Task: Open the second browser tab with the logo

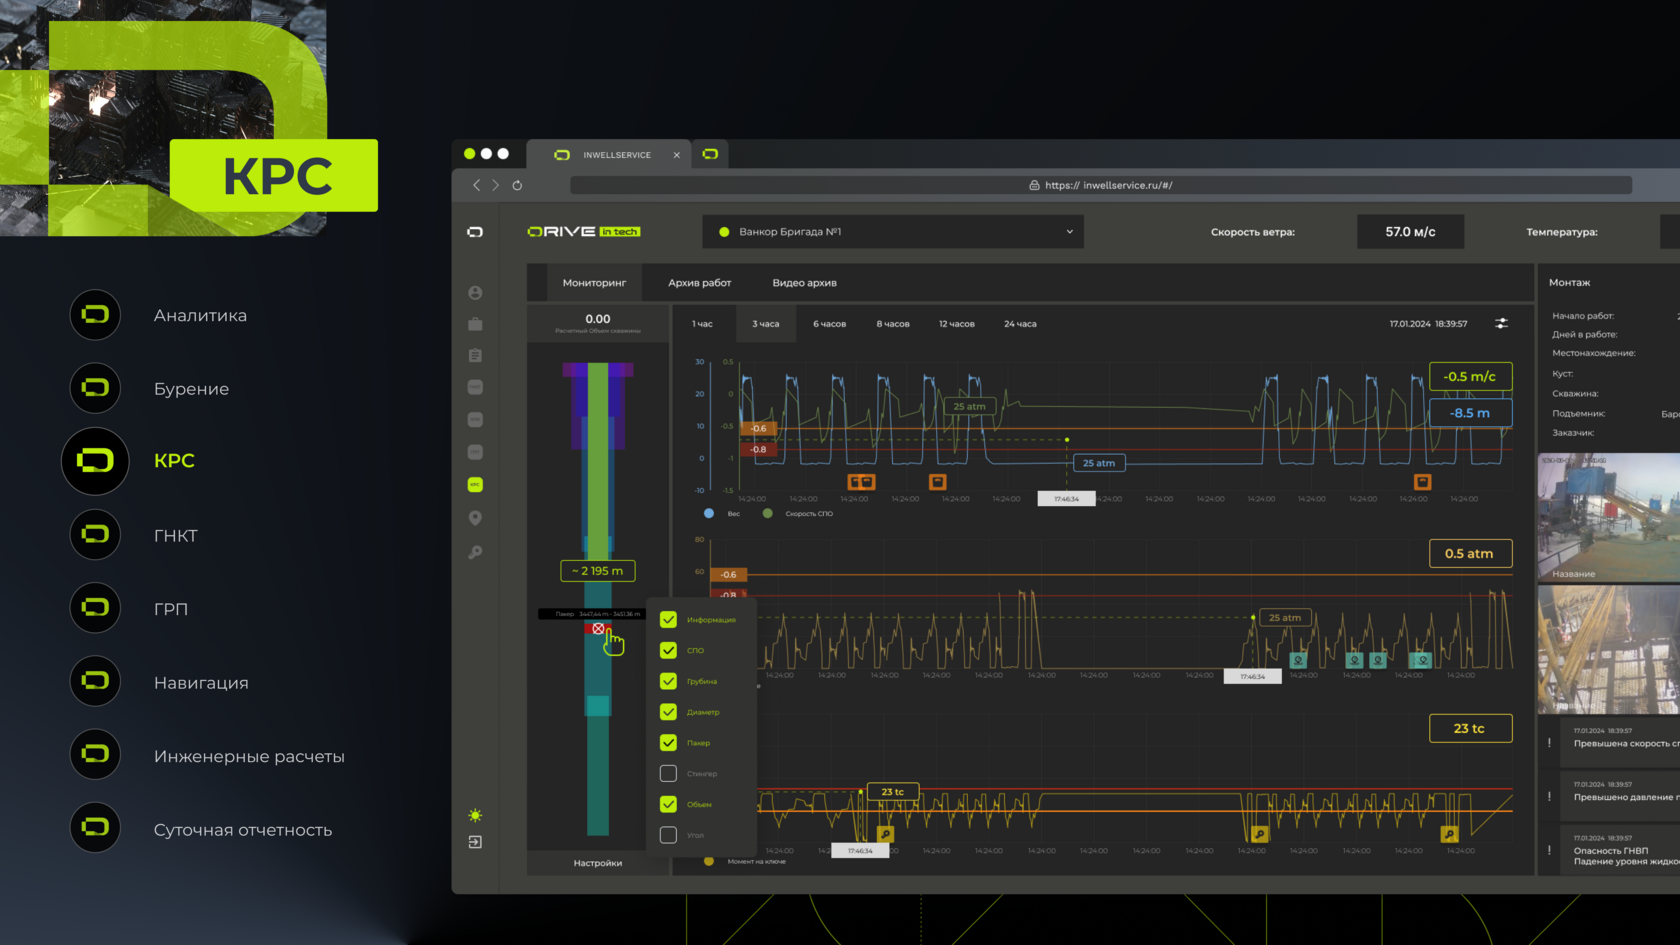Action: point(710,154)
